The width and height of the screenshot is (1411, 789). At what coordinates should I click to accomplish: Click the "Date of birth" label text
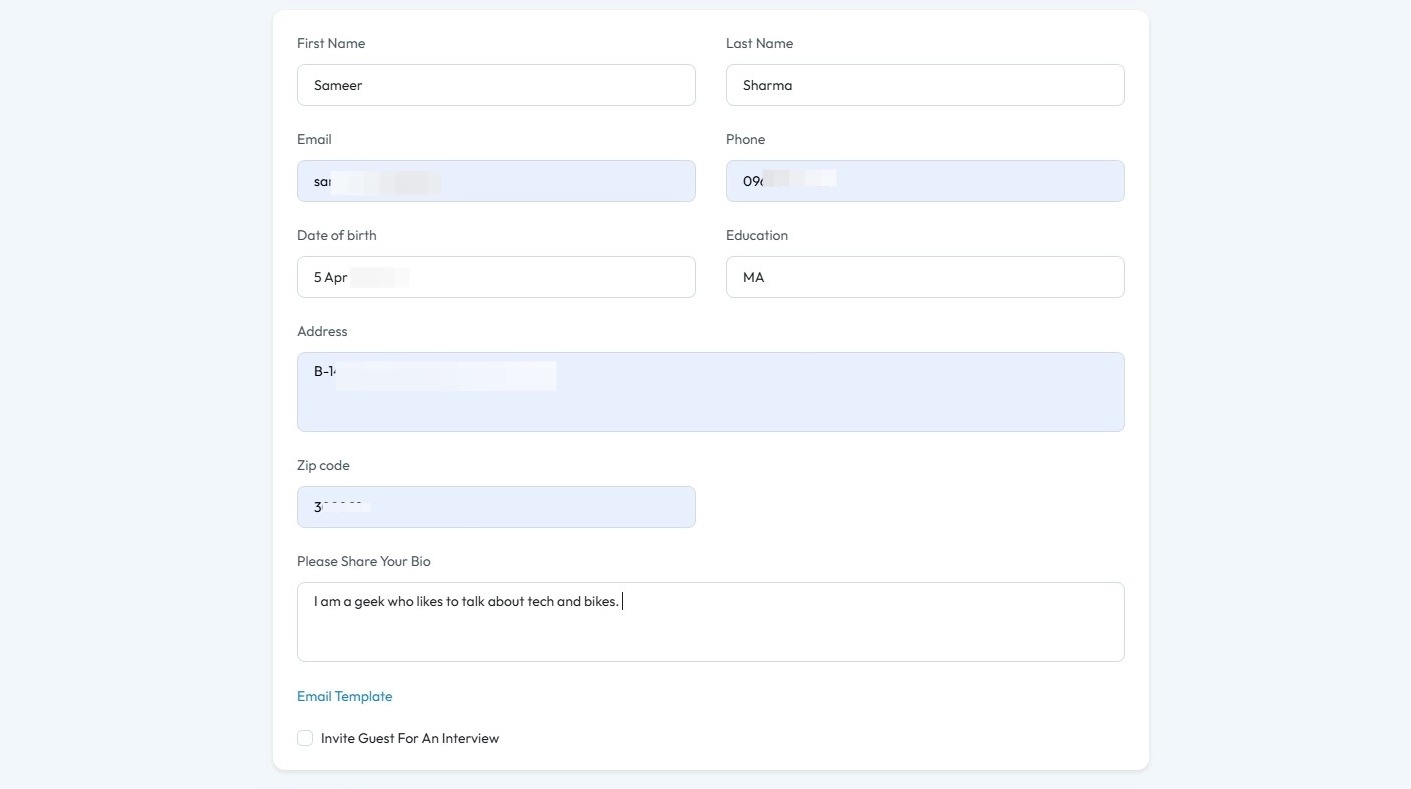337,235
